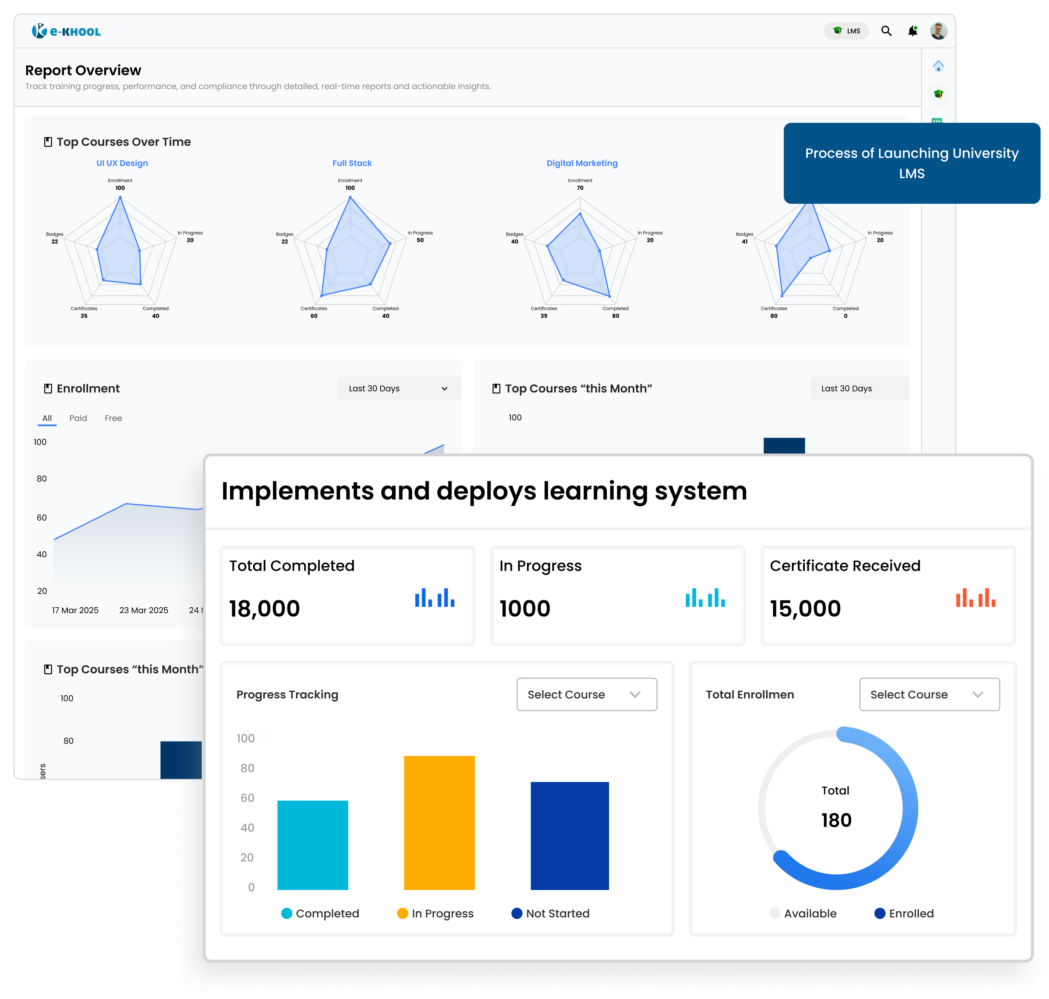1049x999 pixels.
Task: Open Enrollment Last 30 Days dropdown
Action: [399, 388]
